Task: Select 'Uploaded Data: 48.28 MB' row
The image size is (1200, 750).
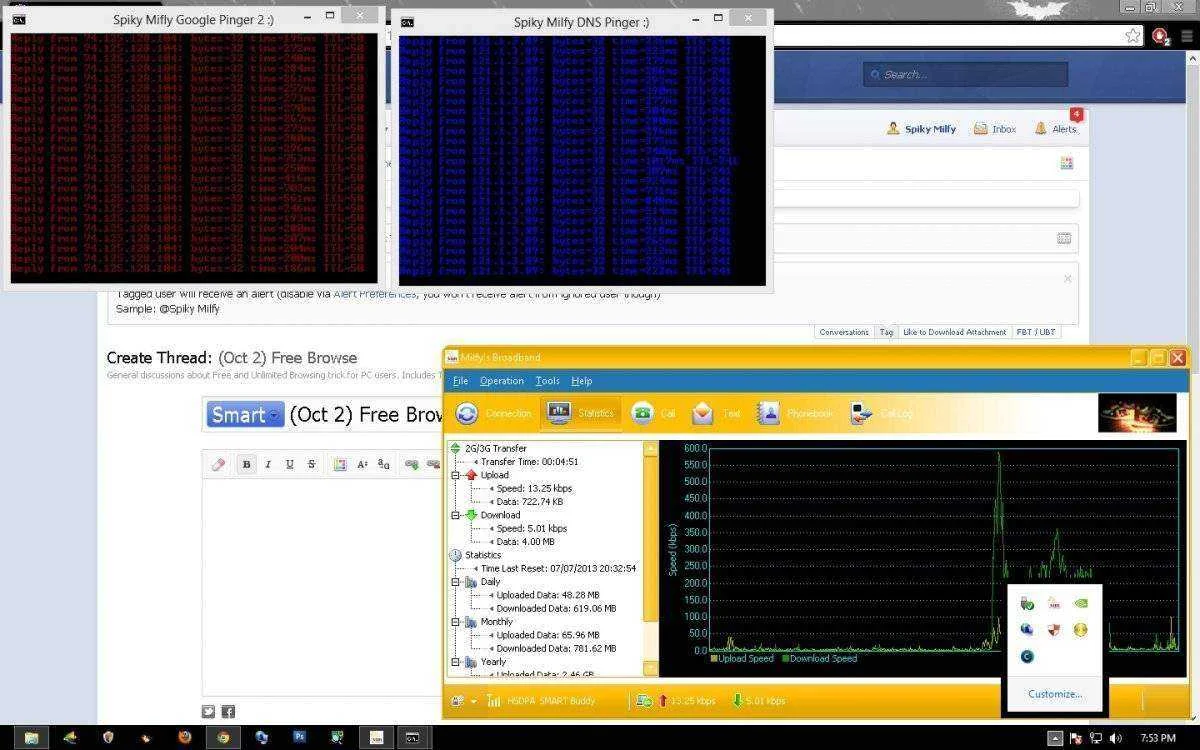Action: click(x=547, y=595)
